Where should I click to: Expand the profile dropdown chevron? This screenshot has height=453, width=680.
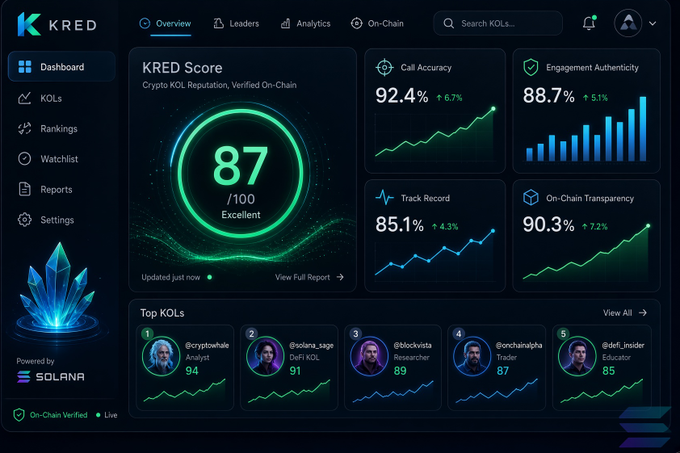point(652,23)
